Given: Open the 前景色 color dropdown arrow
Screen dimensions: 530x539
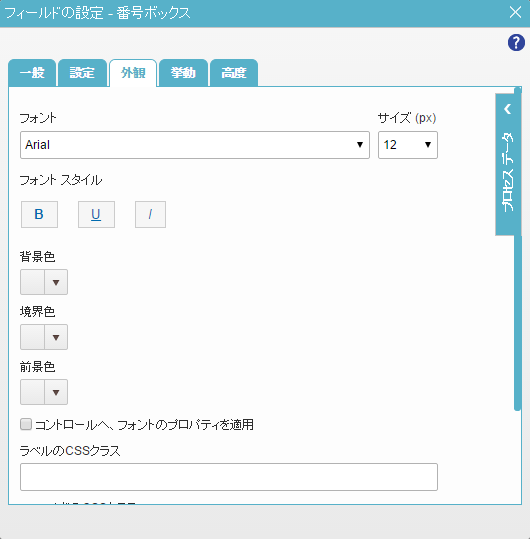Looking at the screenshot, I should [x=56, y=392].
